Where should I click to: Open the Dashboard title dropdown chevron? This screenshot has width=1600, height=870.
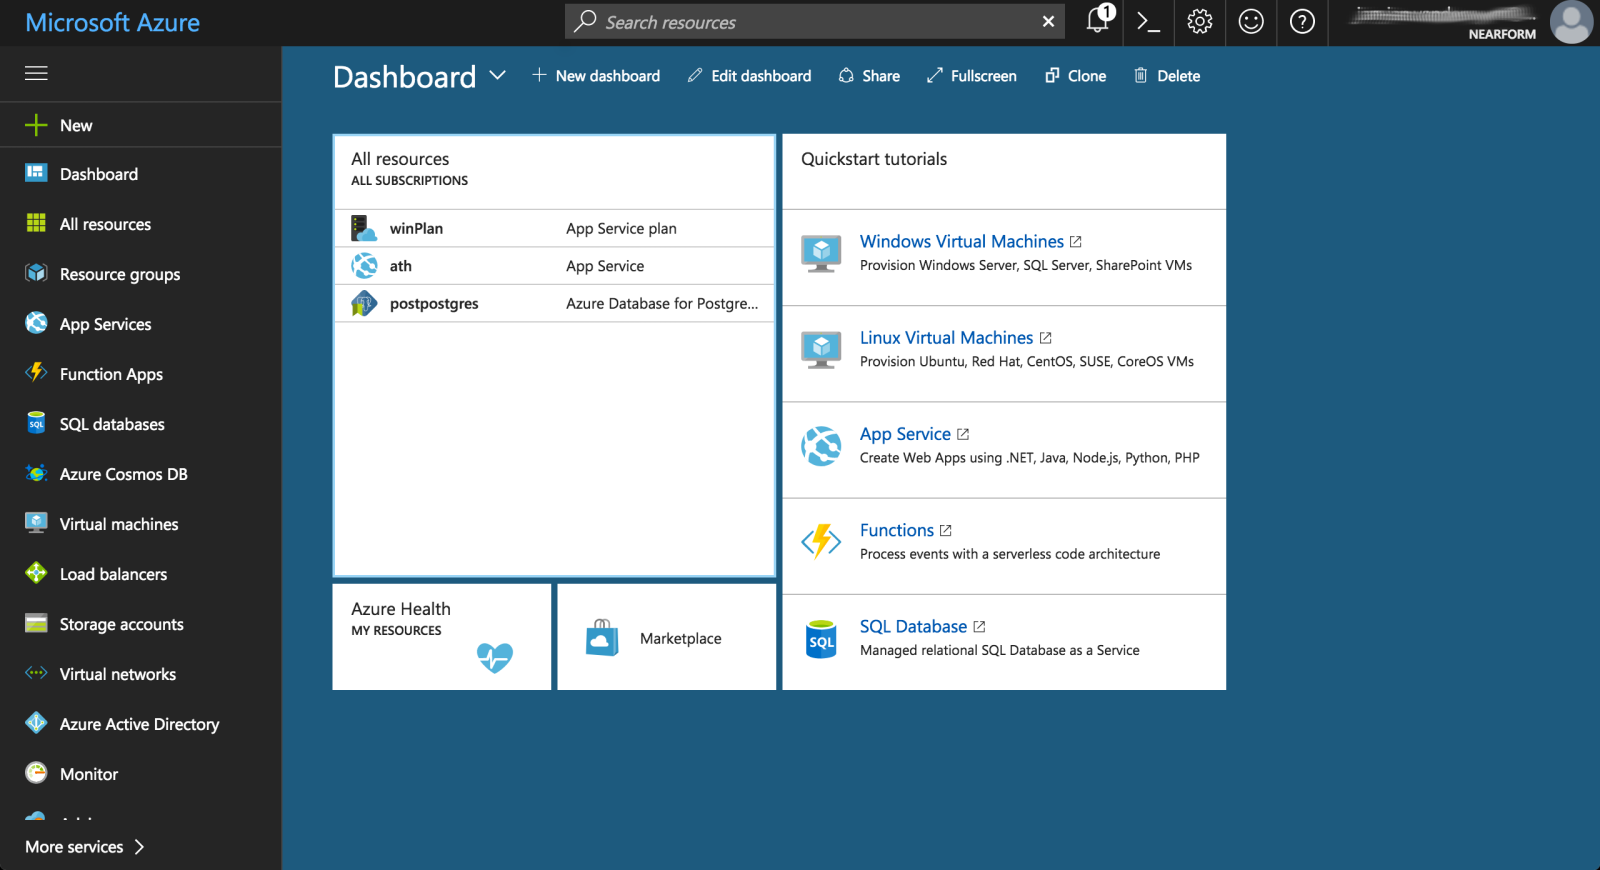click(x=497, y=75)
